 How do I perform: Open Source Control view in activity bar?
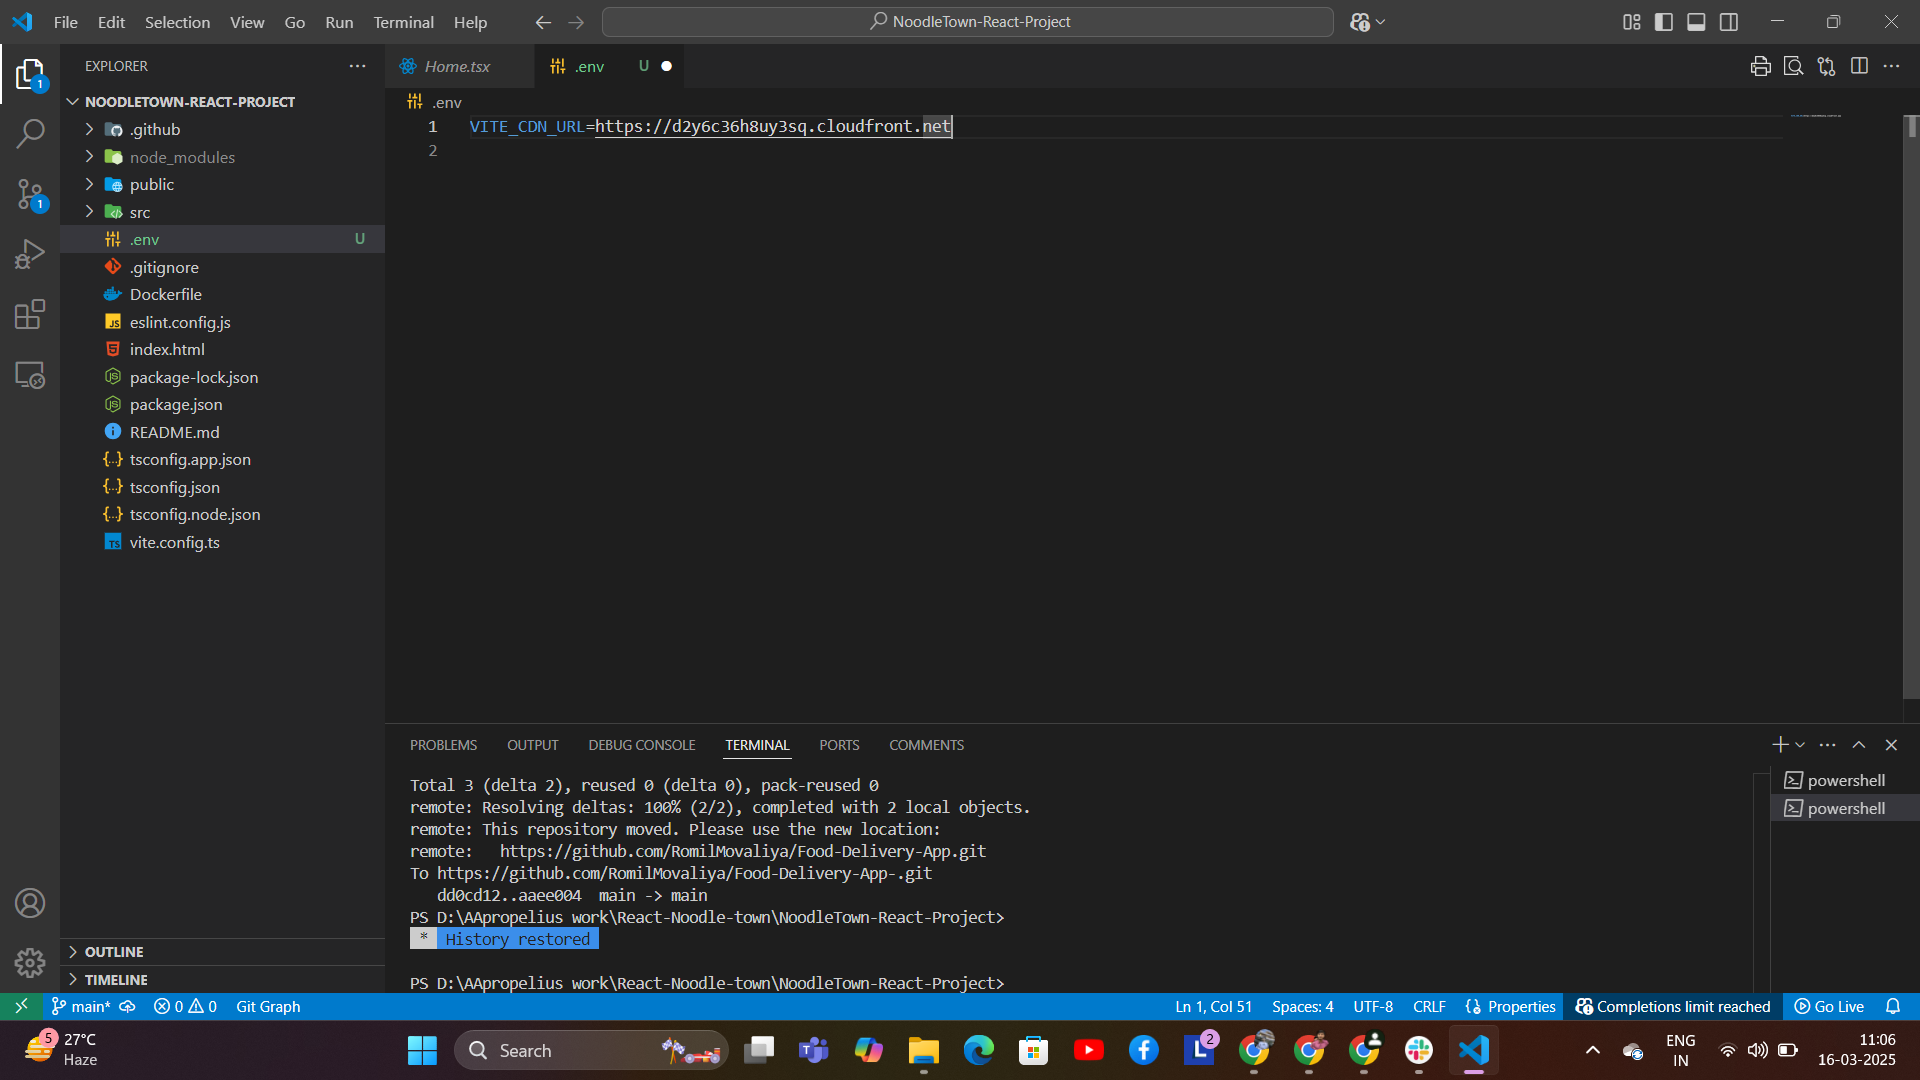tap(30, 194)
